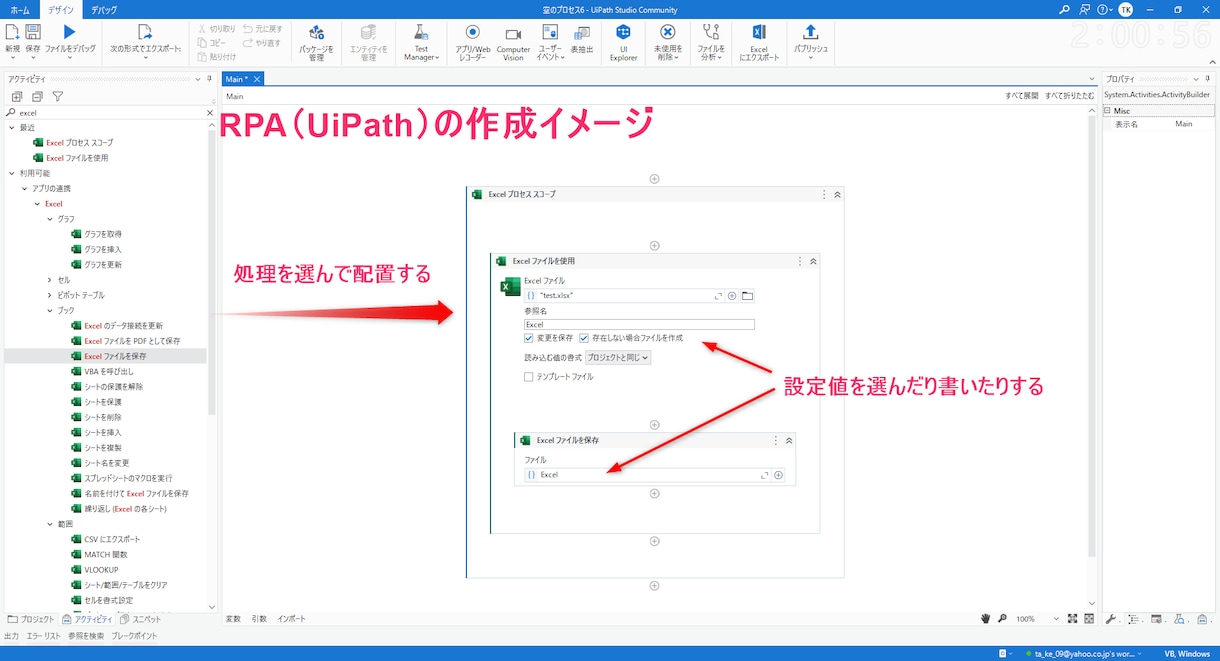Activate the pan hand tool
Viewport: 1220px width, 661px height.
(985, 619)
